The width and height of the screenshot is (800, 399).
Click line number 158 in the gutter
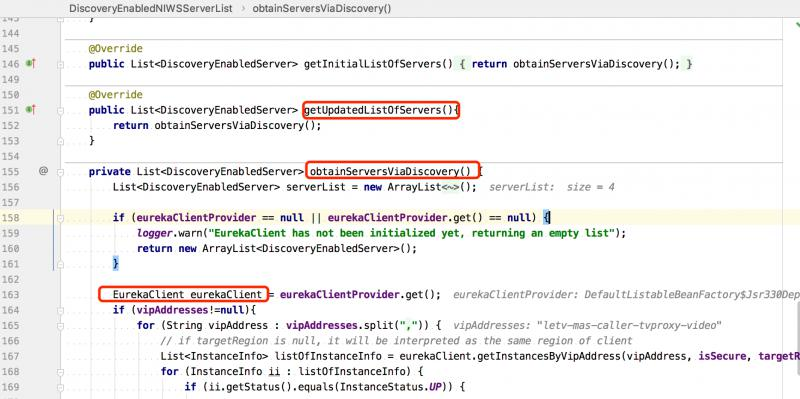pyautogui.click(x=10, y=218)
